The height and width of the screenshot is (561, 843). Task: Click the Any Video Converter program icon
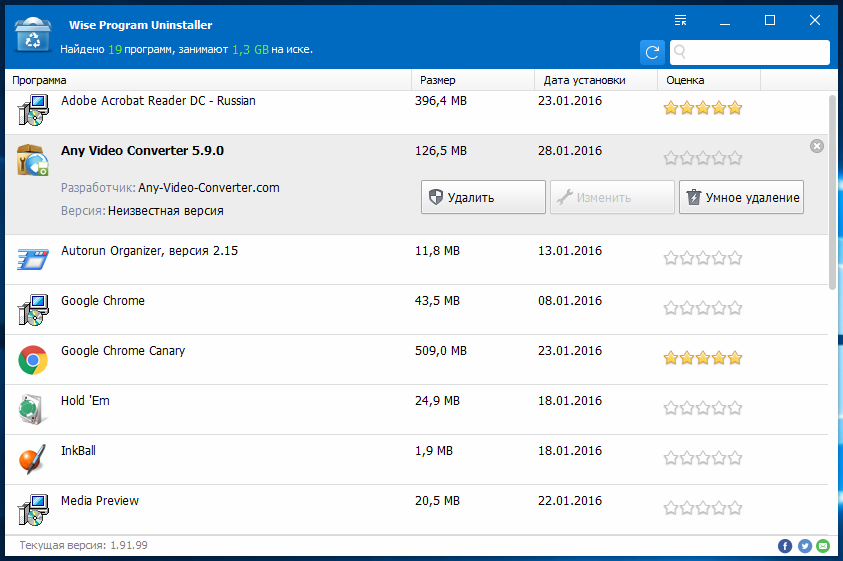pos(33,160)
